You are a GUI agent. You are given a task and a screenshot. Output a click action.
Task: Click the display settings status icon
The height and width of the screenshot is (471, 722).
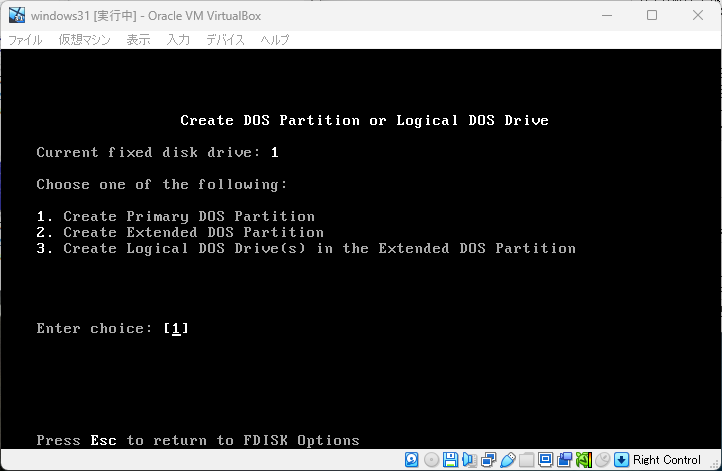click(x=546, y=459)
